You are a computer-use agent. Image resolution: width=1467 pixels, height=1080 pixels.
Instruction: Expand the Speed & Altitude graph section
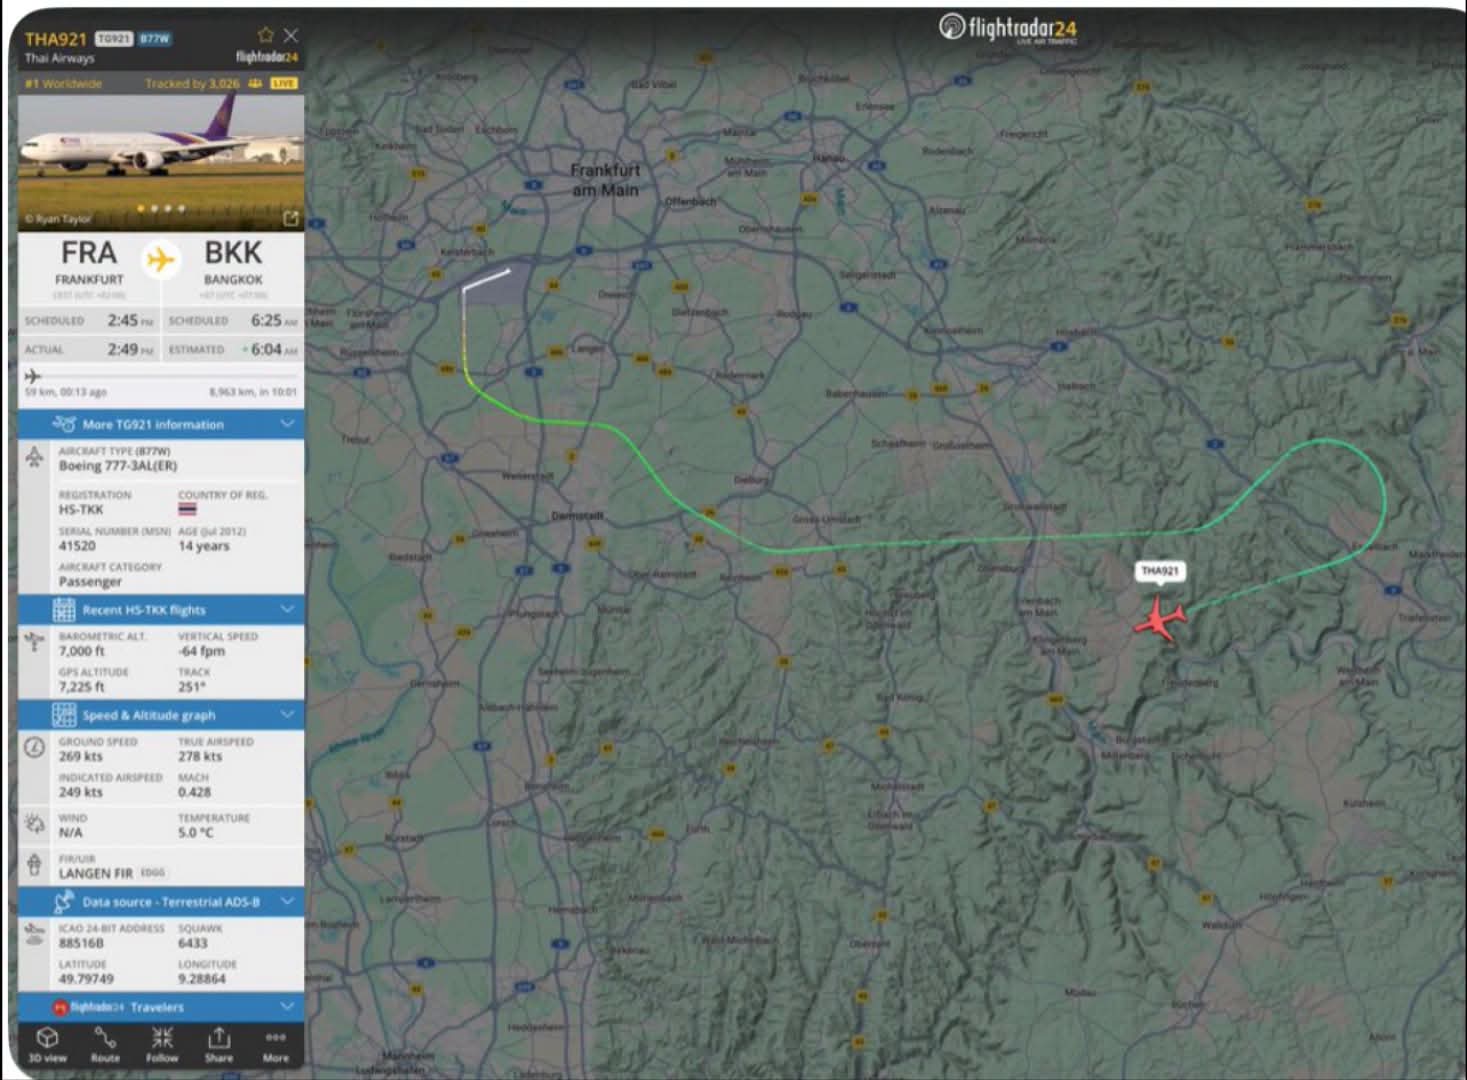(161, 715)
